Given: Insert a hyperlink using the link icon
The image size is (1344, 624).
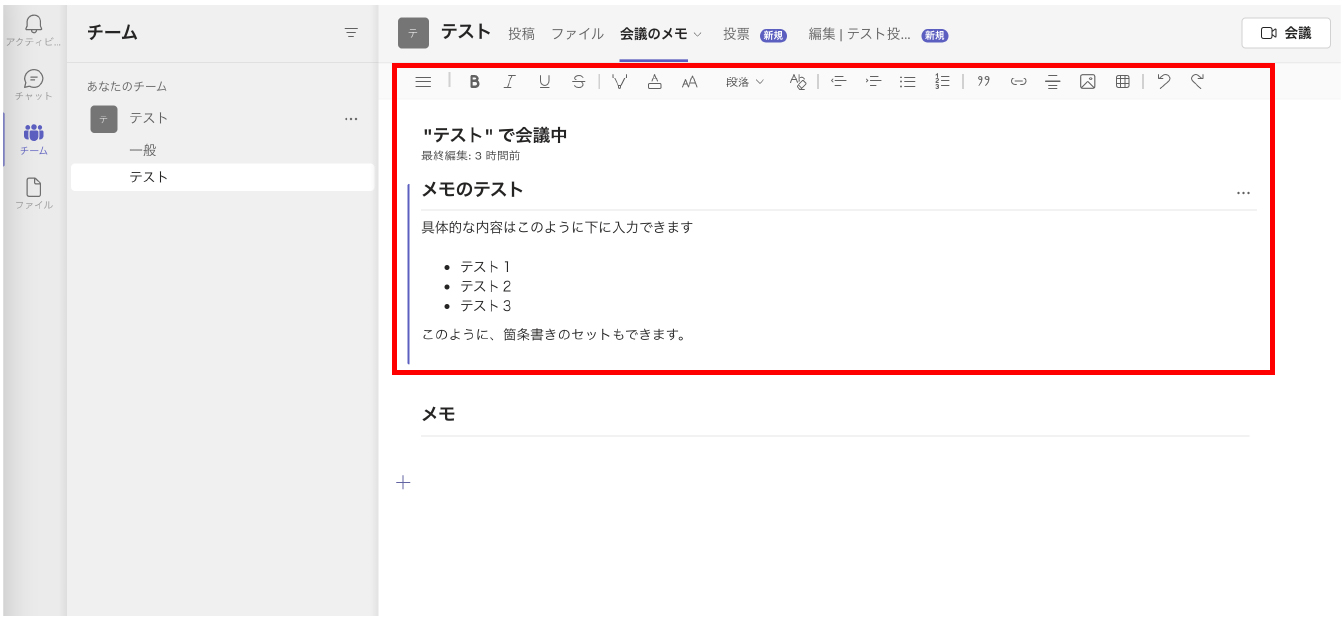Looking at the screenshot, I should coord(1018,82).
